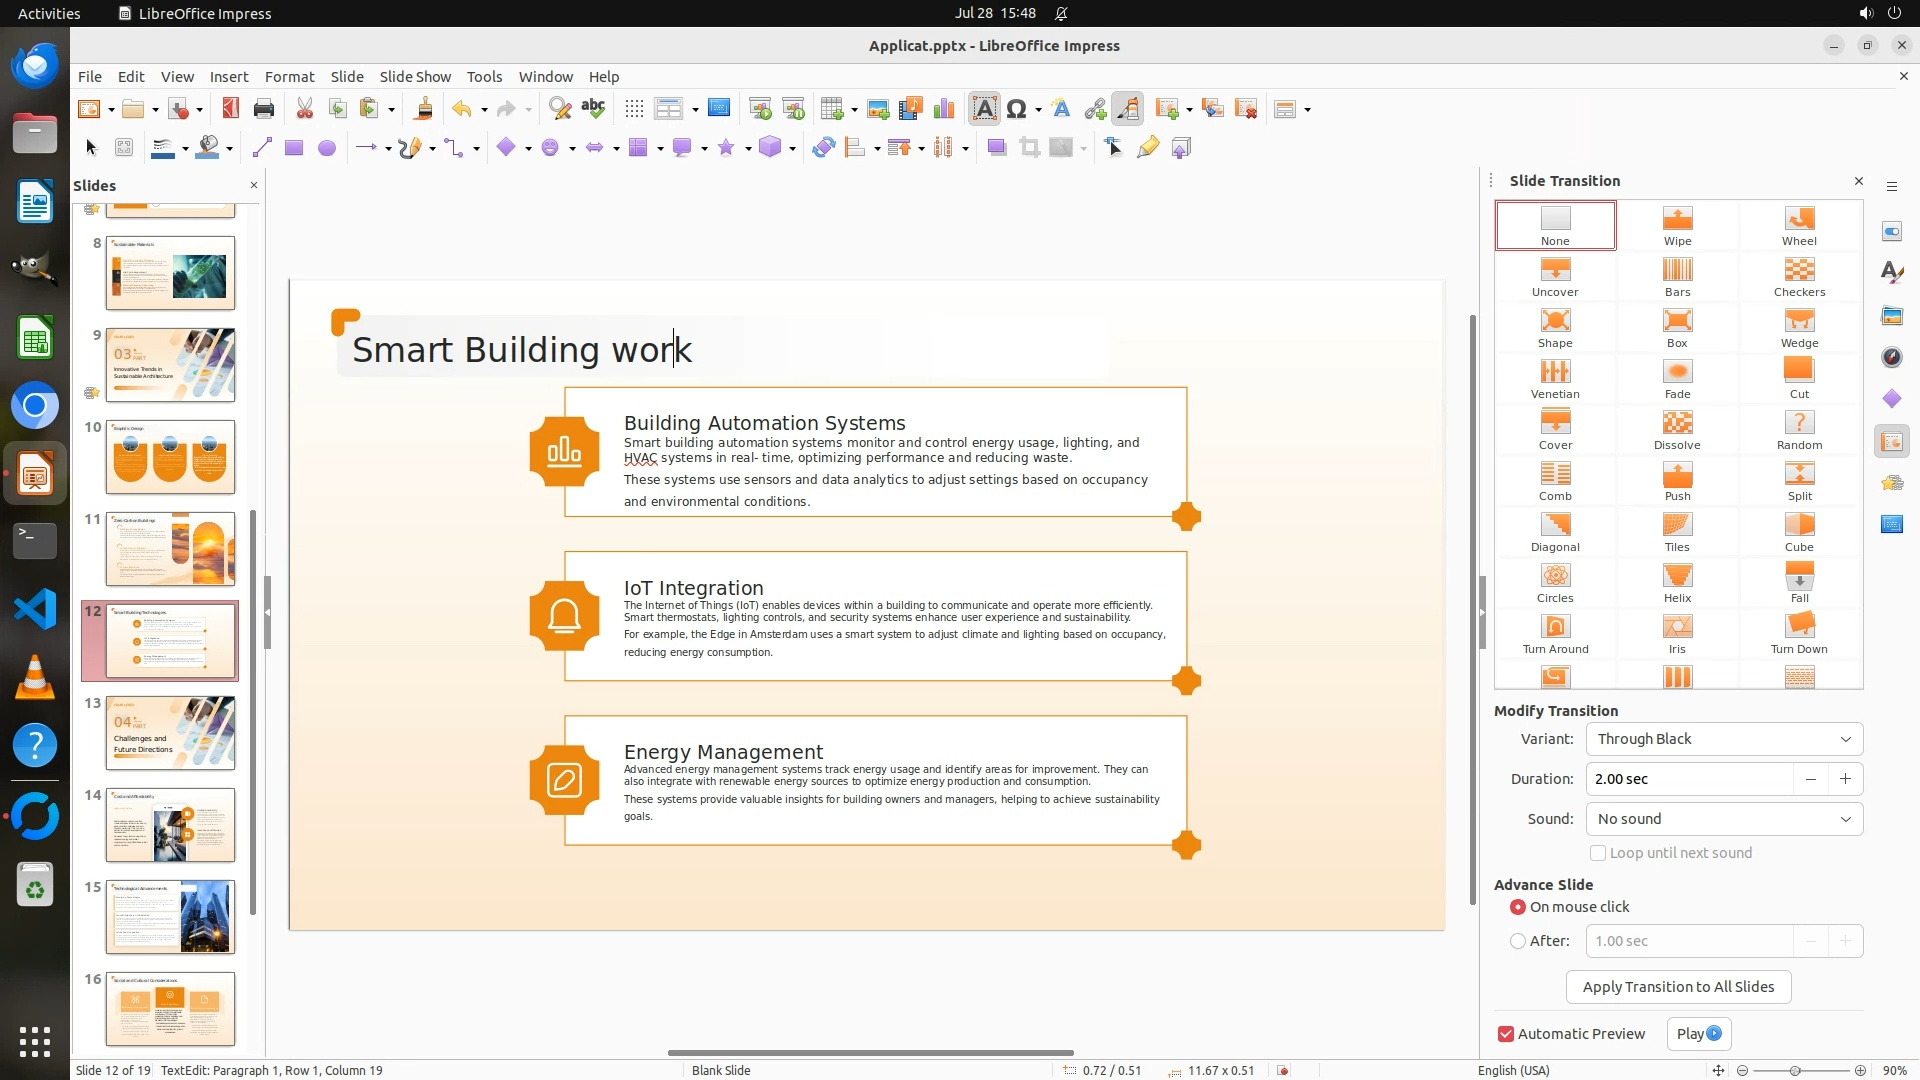
Task: Select the Wheel slide transition
Action: 1798,224
